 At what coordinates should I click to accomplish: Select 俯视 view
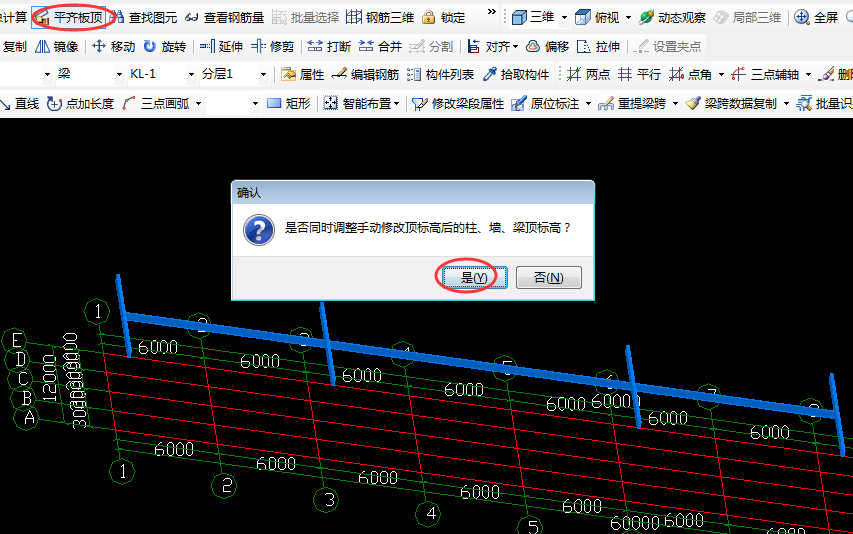[x=597, y=17]
